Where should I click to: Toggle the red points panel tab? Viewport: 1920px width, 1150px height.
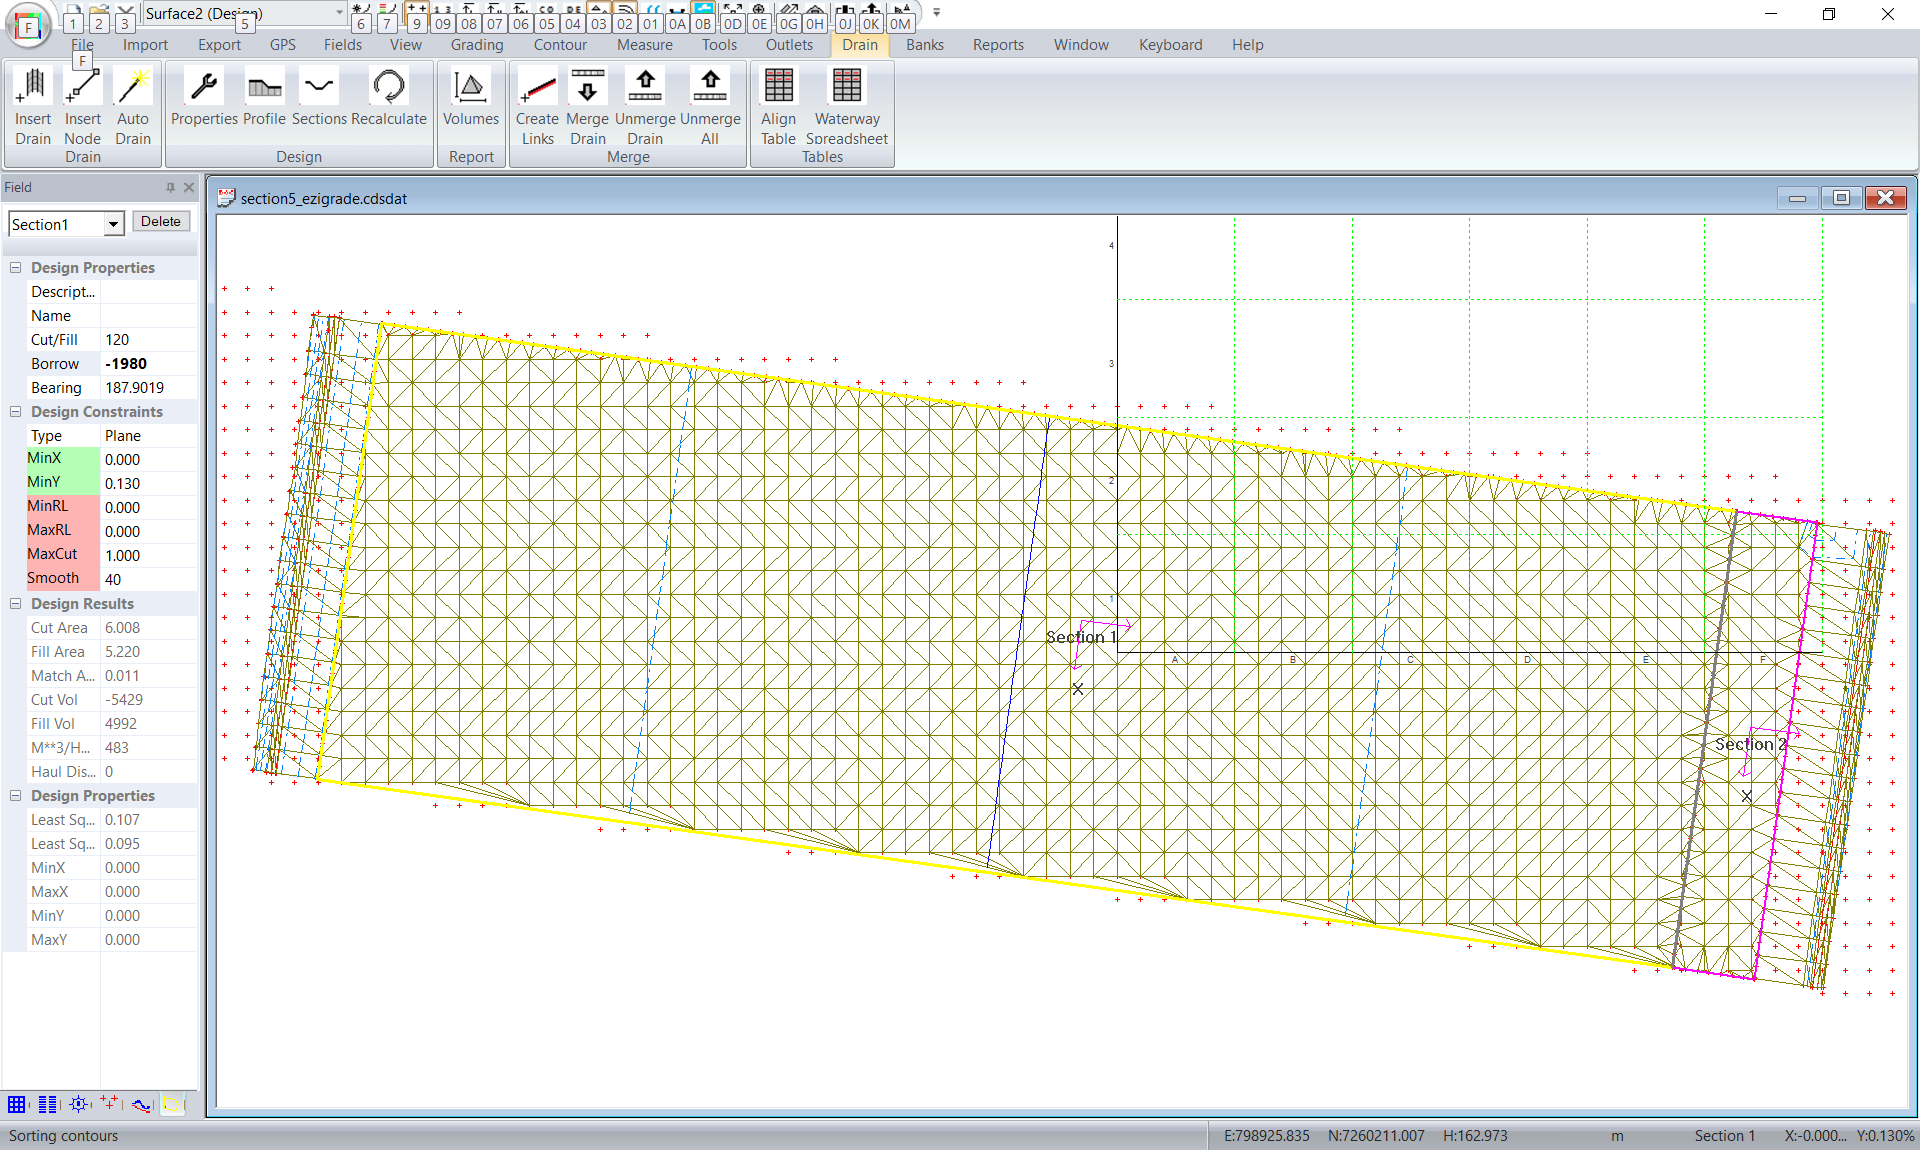tap(109, 1105)
